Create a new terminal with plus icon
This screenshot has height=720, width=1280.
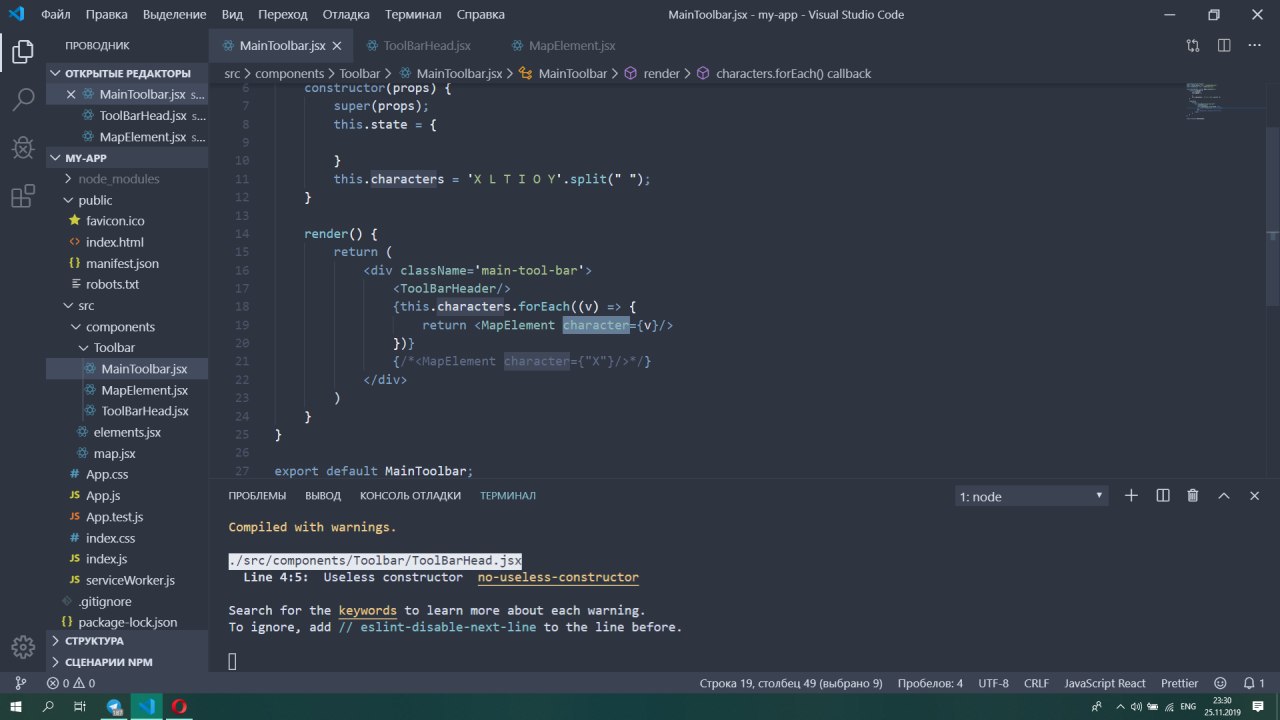[1131, 496]
